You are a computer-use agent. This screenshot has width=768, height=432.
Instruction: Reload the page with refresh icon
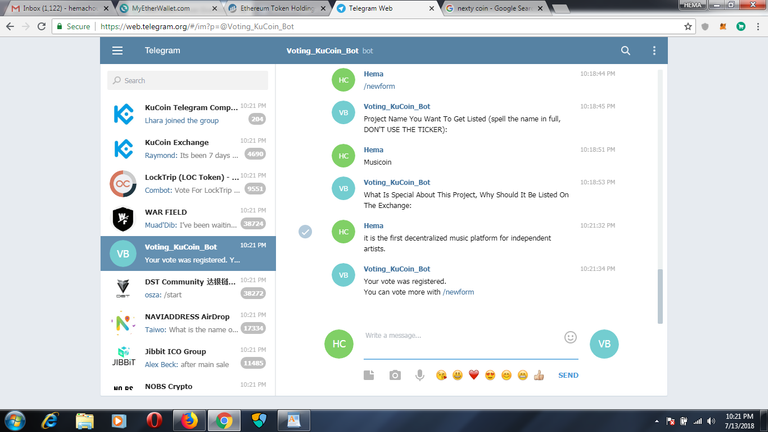41,26
